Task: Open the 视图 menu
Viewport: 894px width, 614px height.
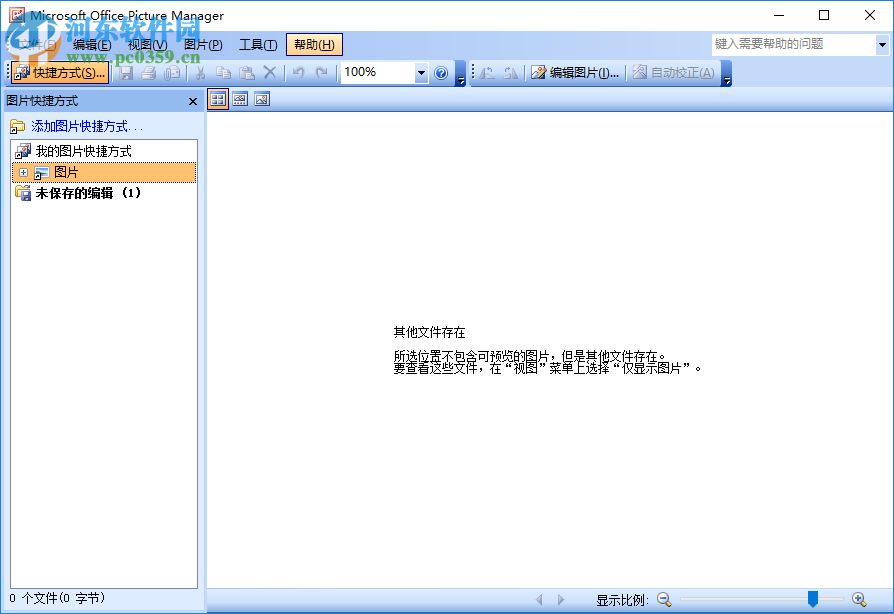Action: (x=146, y=44)
